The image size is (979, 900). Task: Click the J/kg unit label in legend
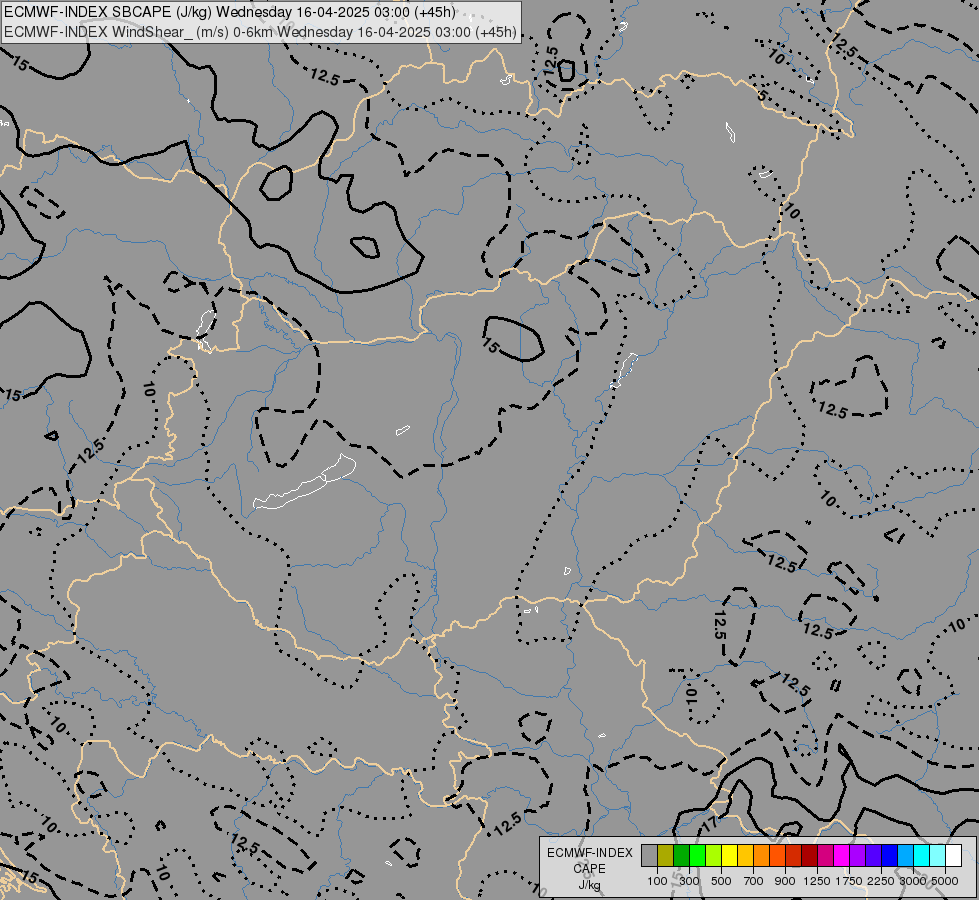pyautogui.click(x=589, y=884)
